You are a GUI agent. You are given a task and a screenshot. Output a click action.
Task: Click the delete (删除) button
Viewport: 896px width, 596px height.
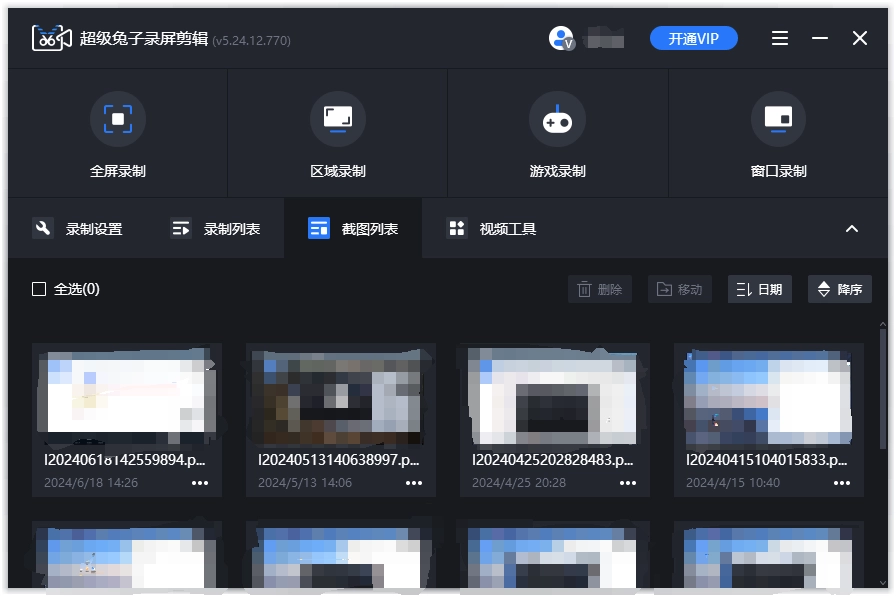point(600,289)
